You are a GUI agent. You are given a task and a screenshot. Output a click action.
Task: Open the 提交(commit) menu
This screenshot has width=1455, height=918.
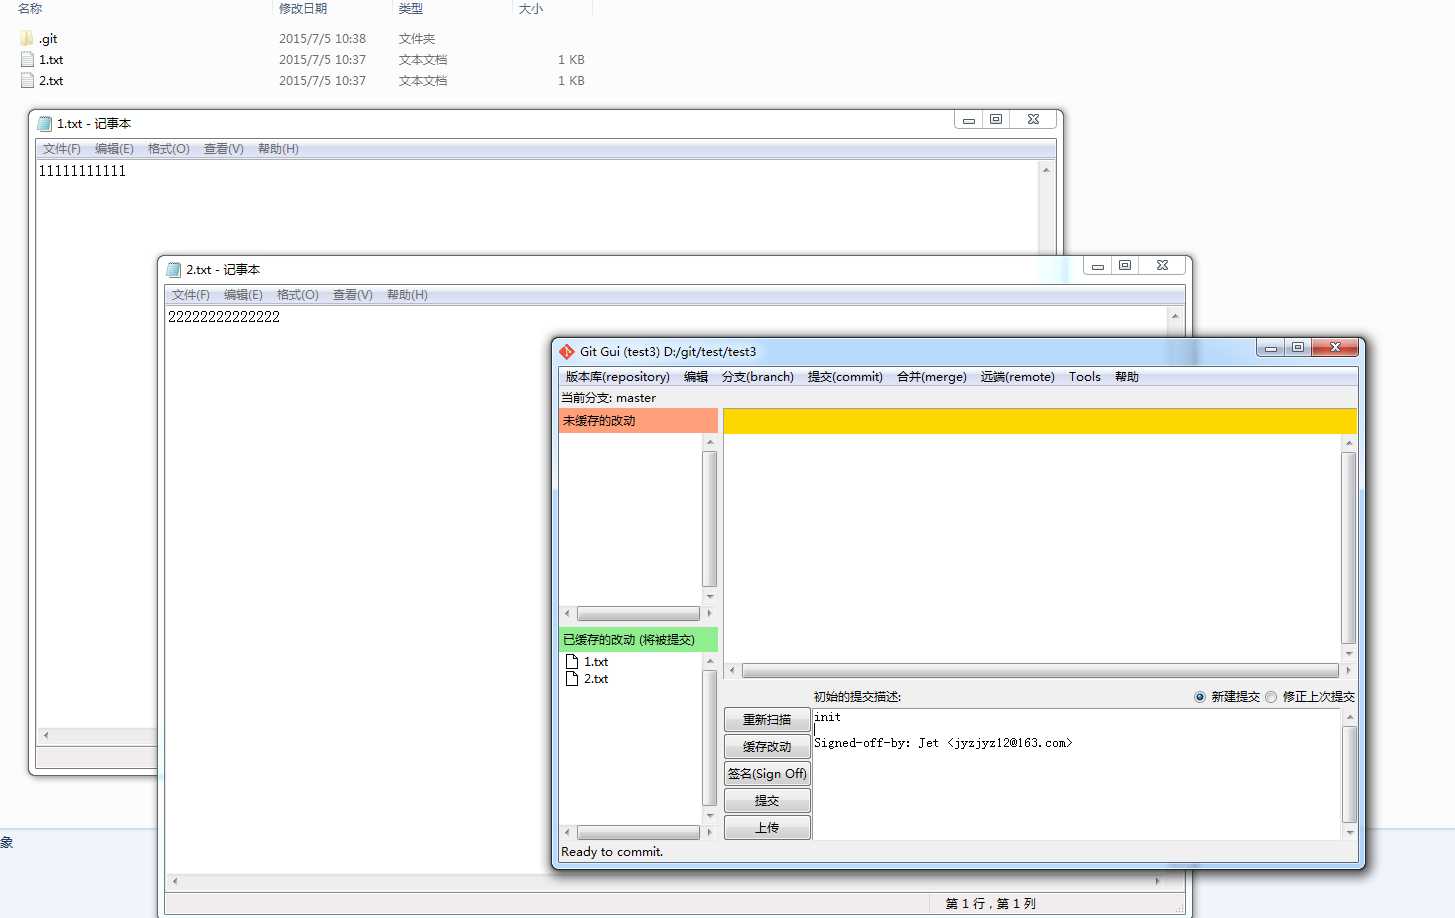tap(845, 377)
